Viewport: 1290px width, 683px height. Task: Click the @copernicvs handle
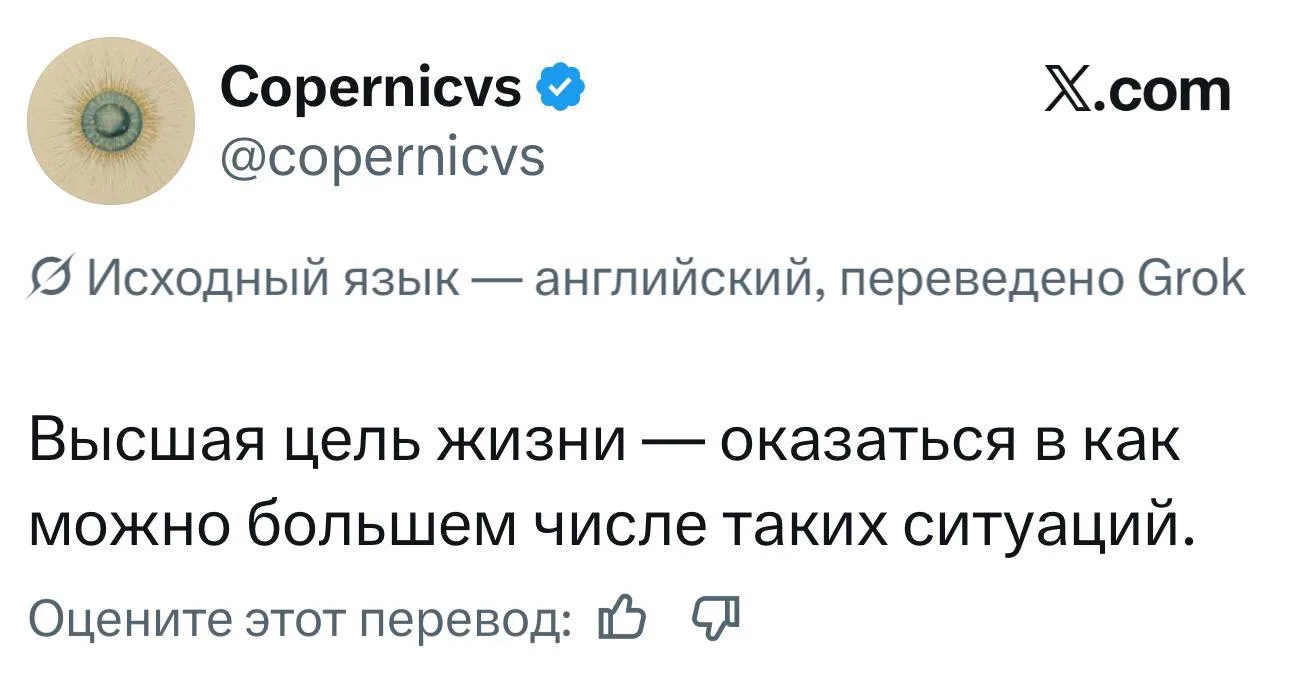382,156
